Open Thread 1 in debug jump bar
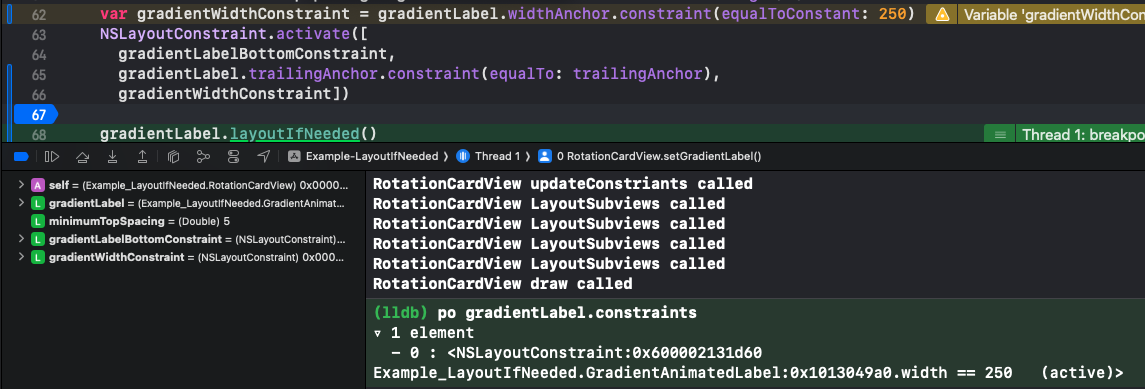The width and height of the screenshot is (1145, 389). point(489,156)
